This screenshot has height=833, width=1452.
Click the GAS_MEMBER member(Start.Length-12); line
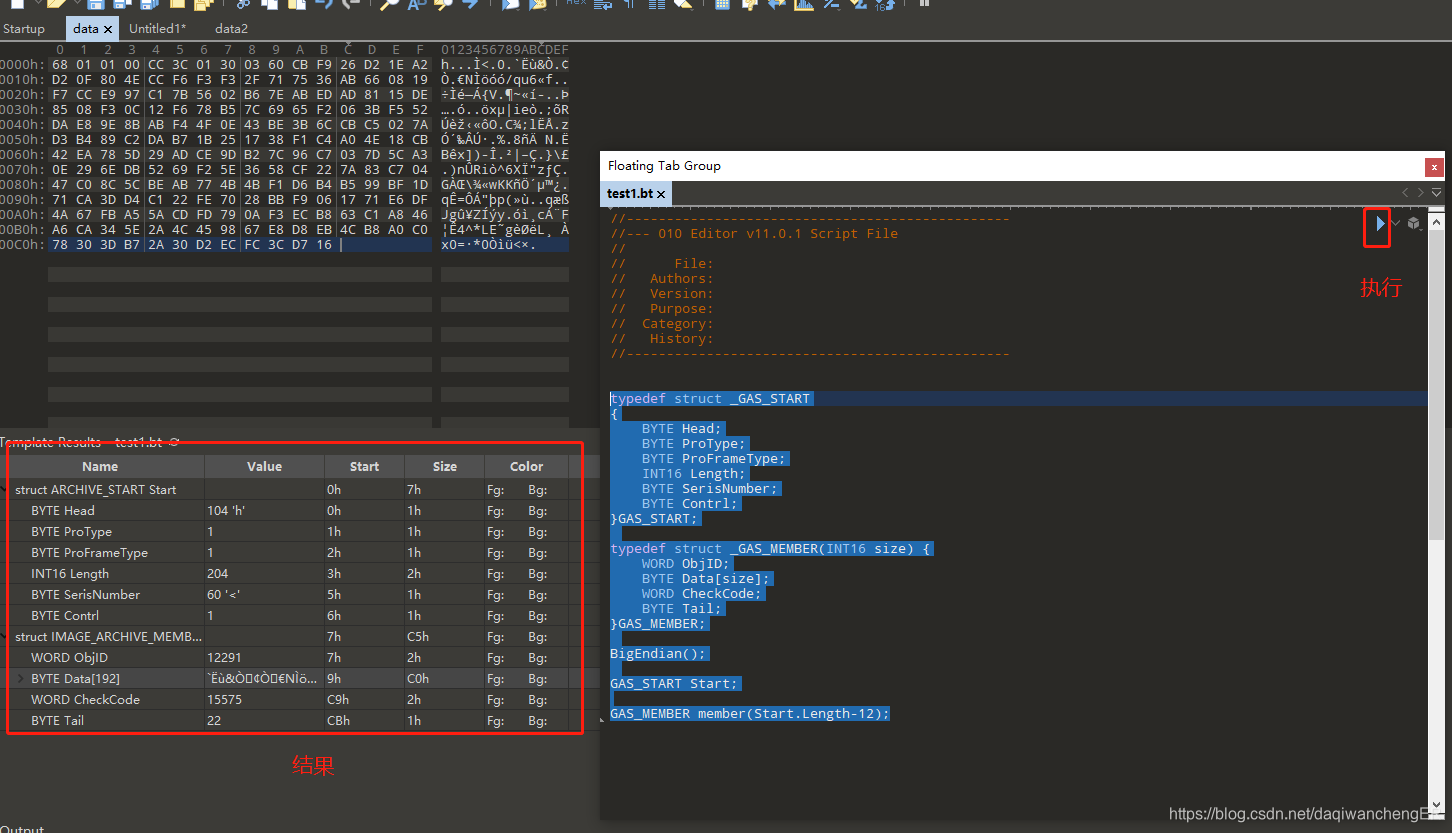click(750, 713)
